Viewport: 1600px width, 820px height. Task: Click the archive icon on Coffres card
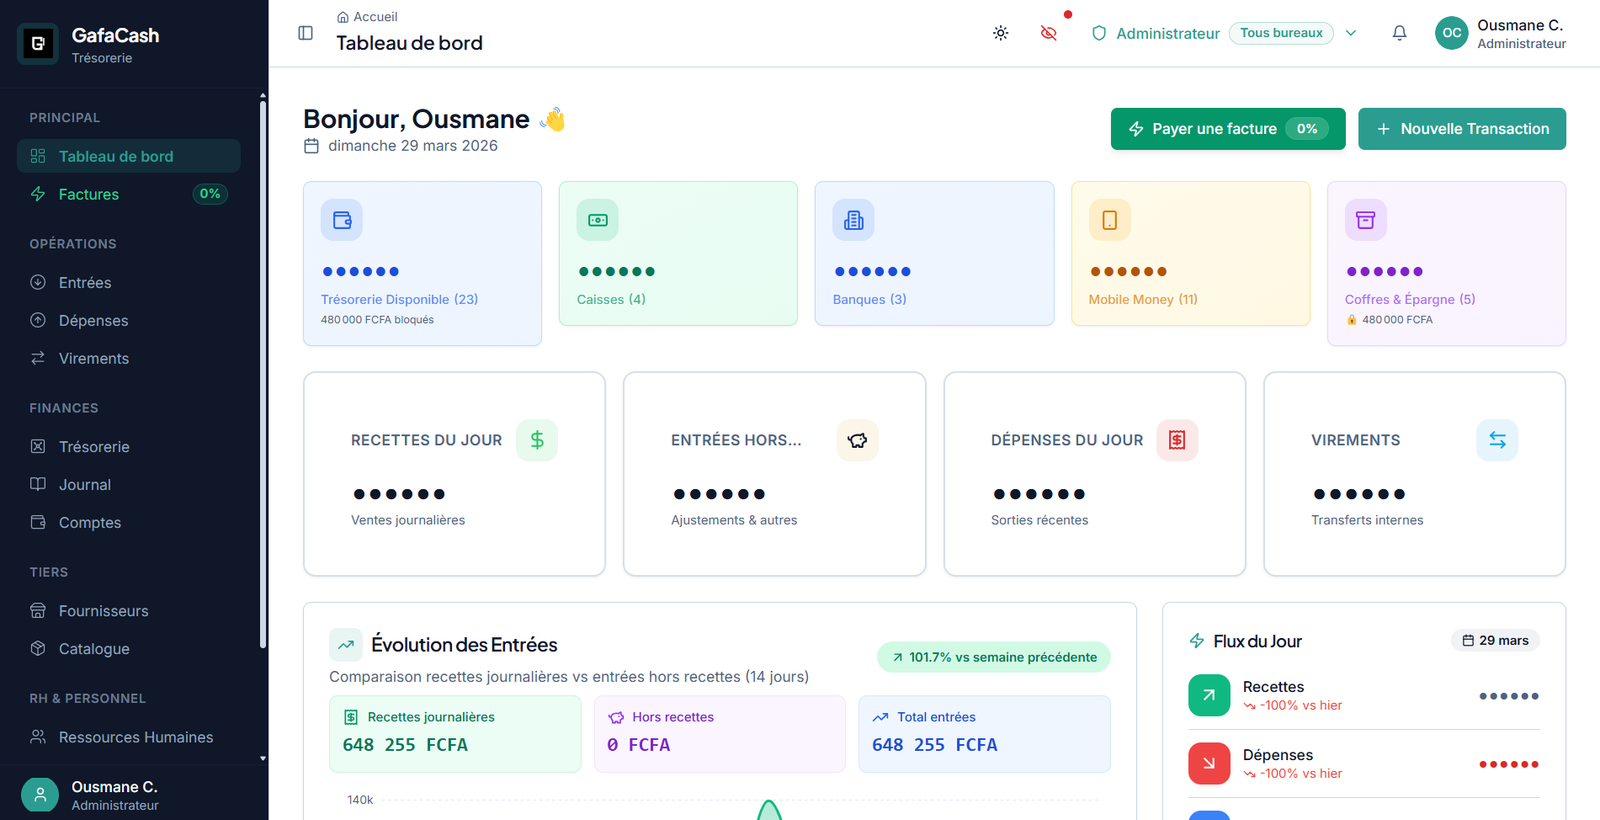tap(1366, 220)
